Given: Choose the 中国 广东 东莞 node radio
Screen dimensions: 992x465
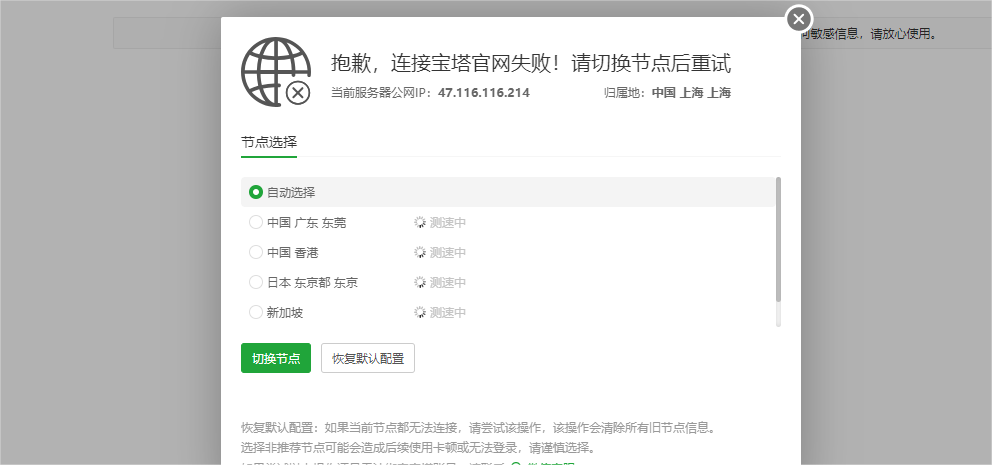Looking at the screenshot, I should (x=256, y=223).
